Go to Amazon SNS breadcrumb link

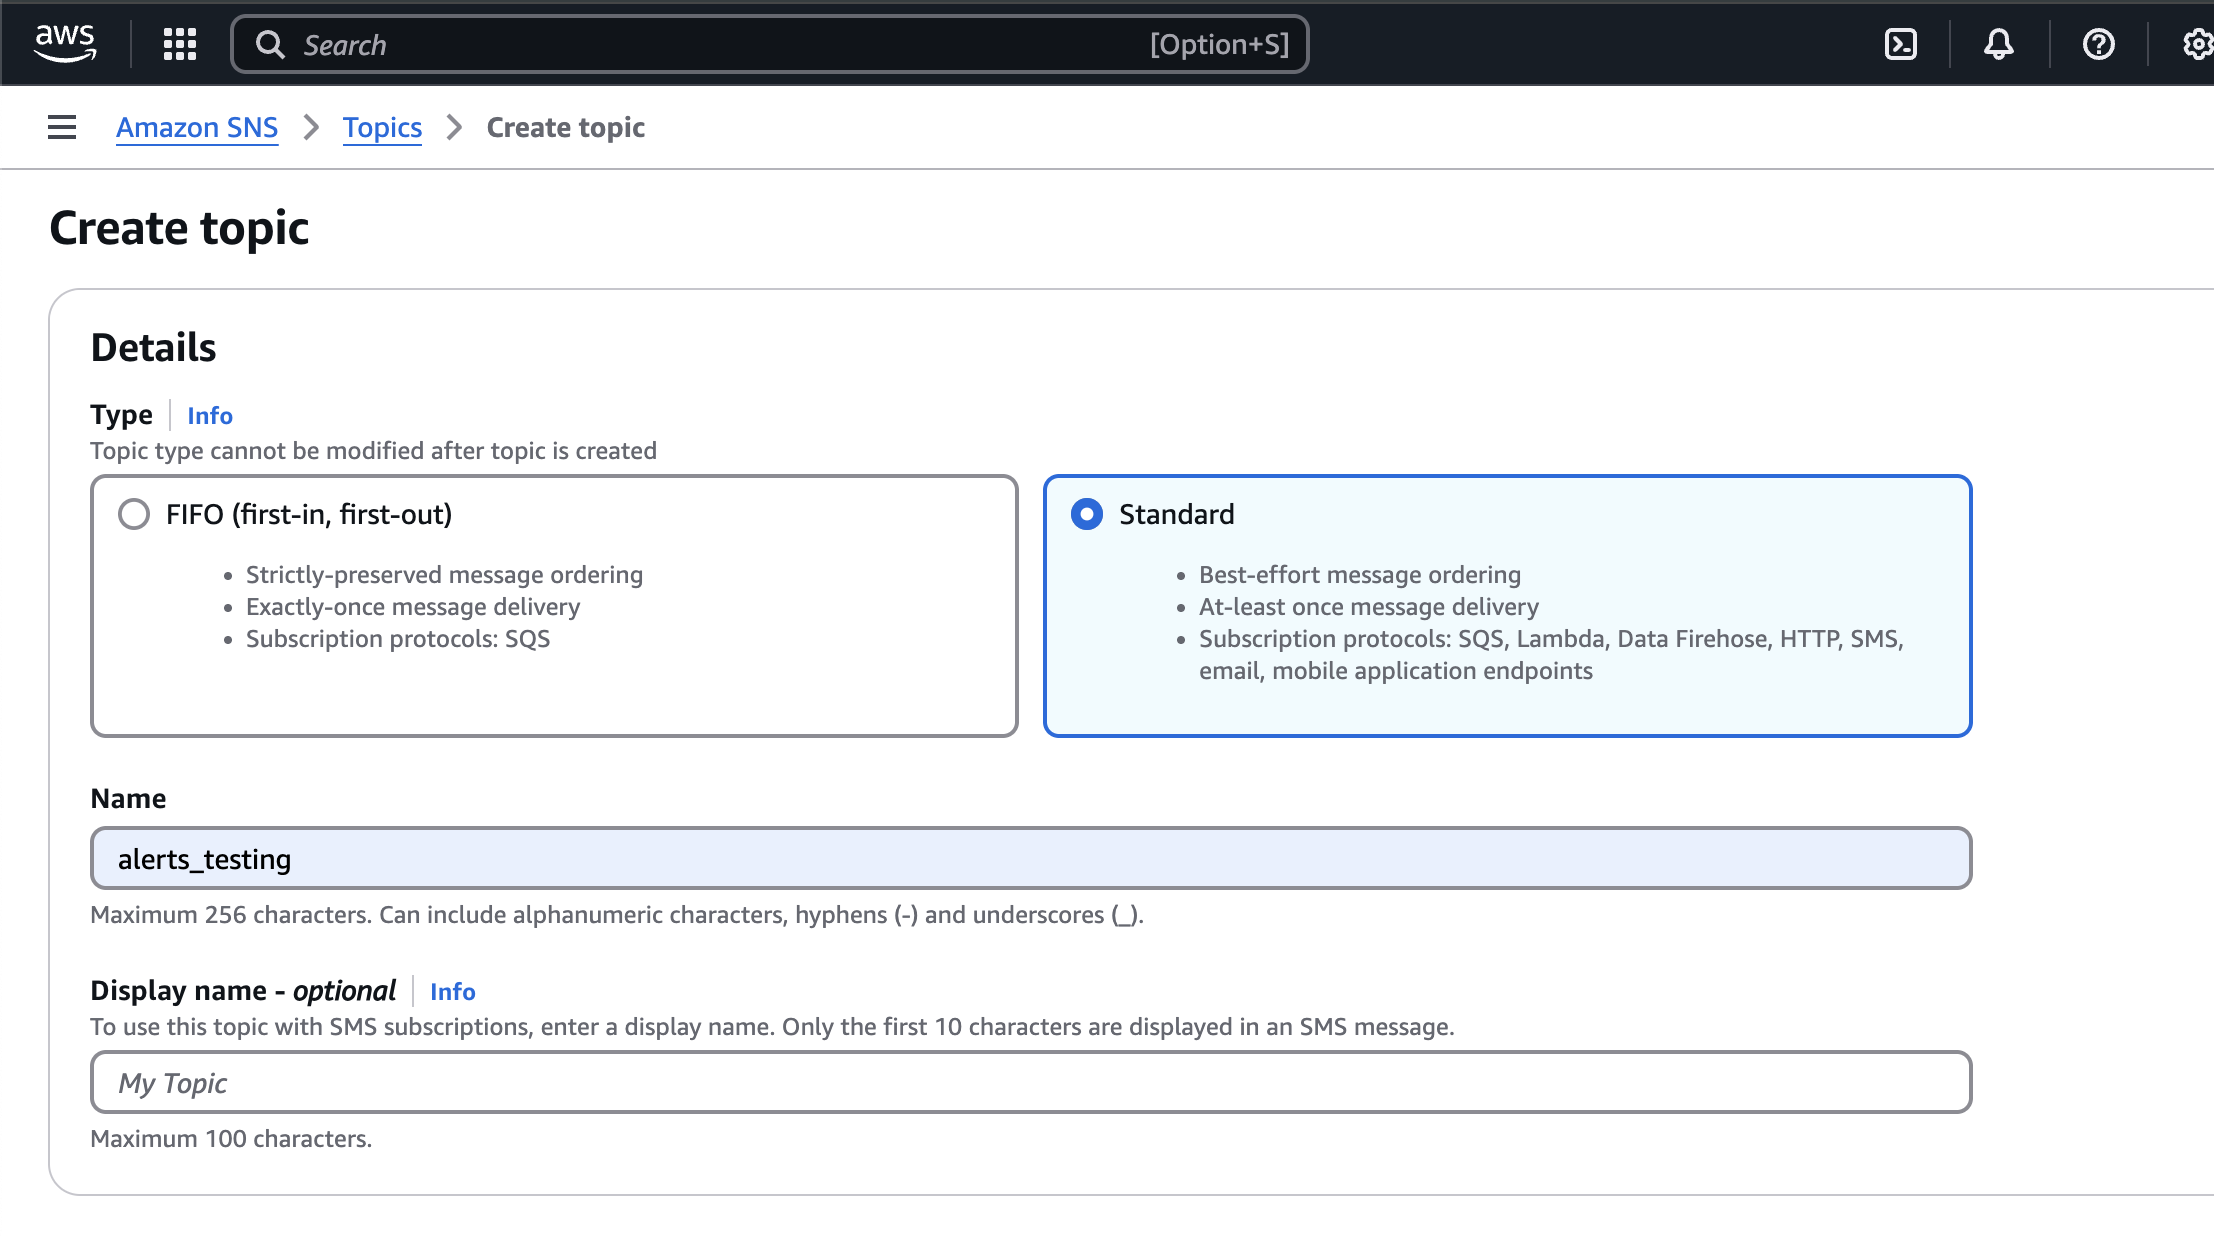[x=197, y=127]
